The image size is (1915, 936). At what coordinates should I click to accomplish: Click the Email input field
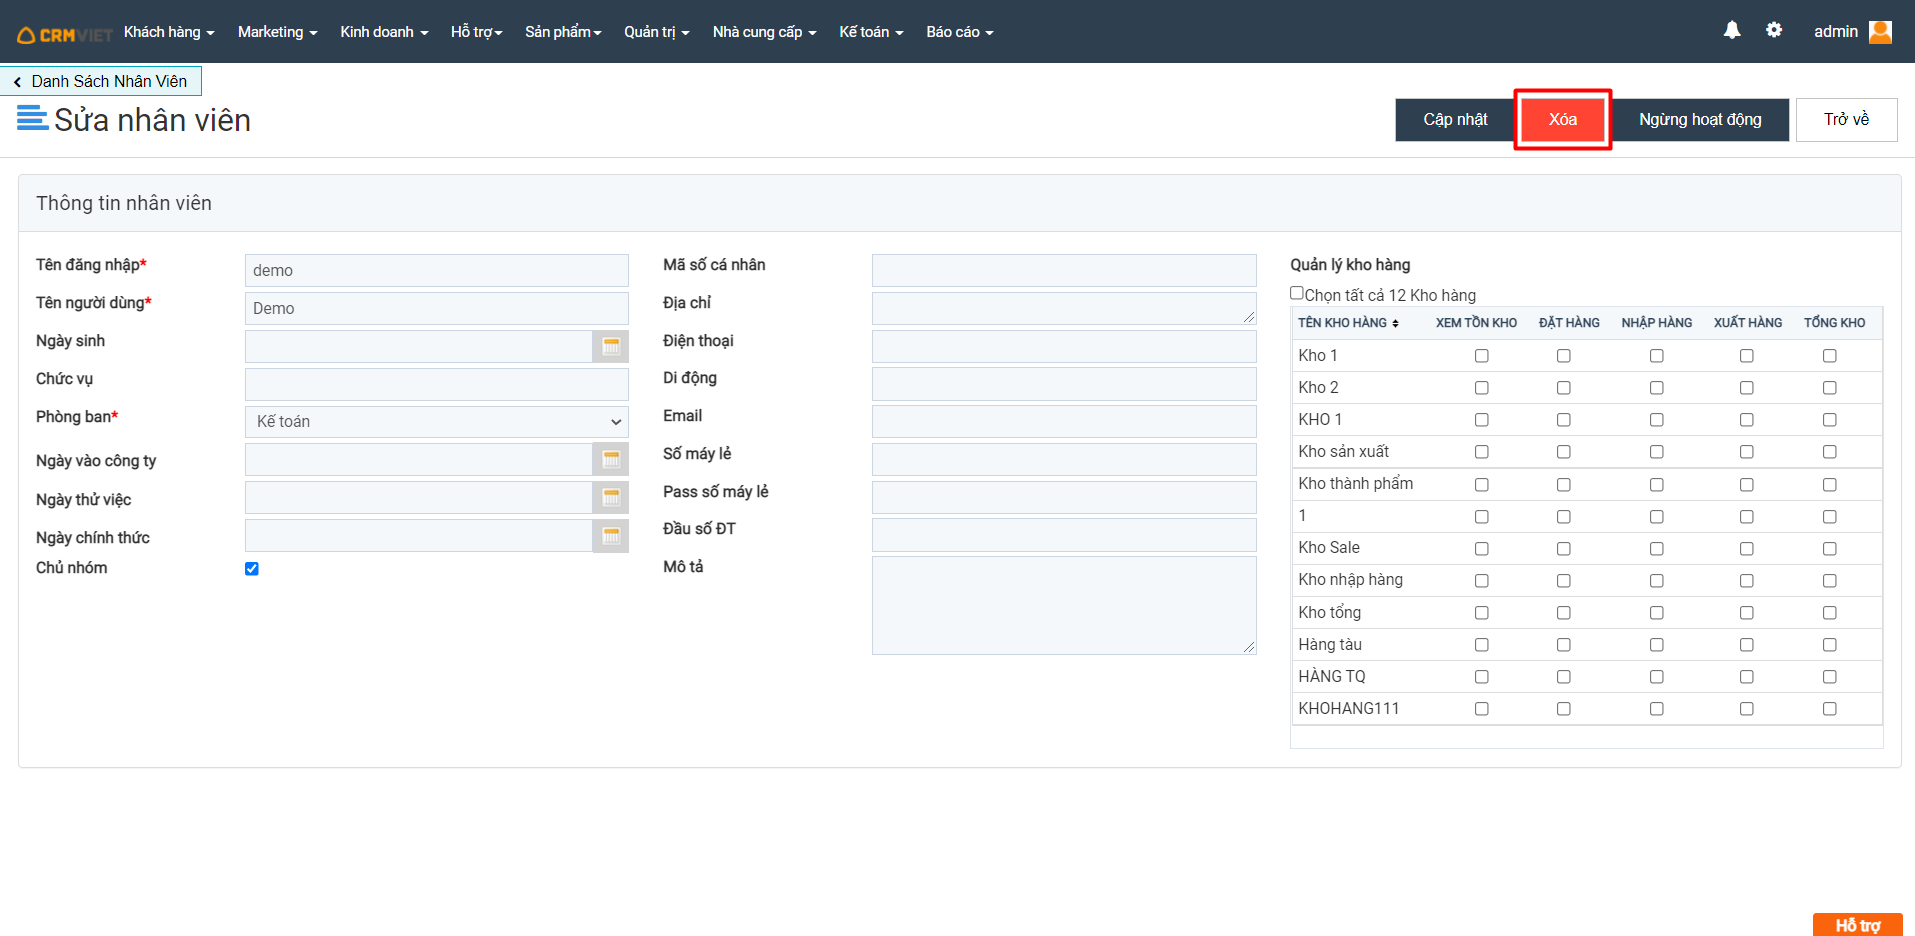point(1063,422)
